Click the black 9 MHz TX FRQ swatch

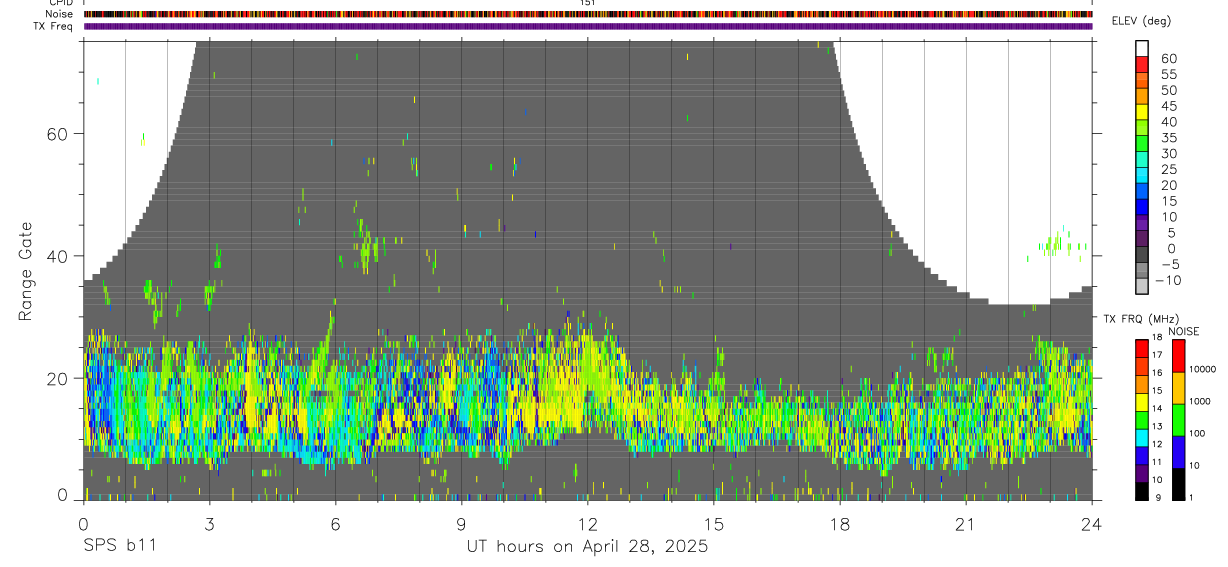click(x=1142, y=491)
